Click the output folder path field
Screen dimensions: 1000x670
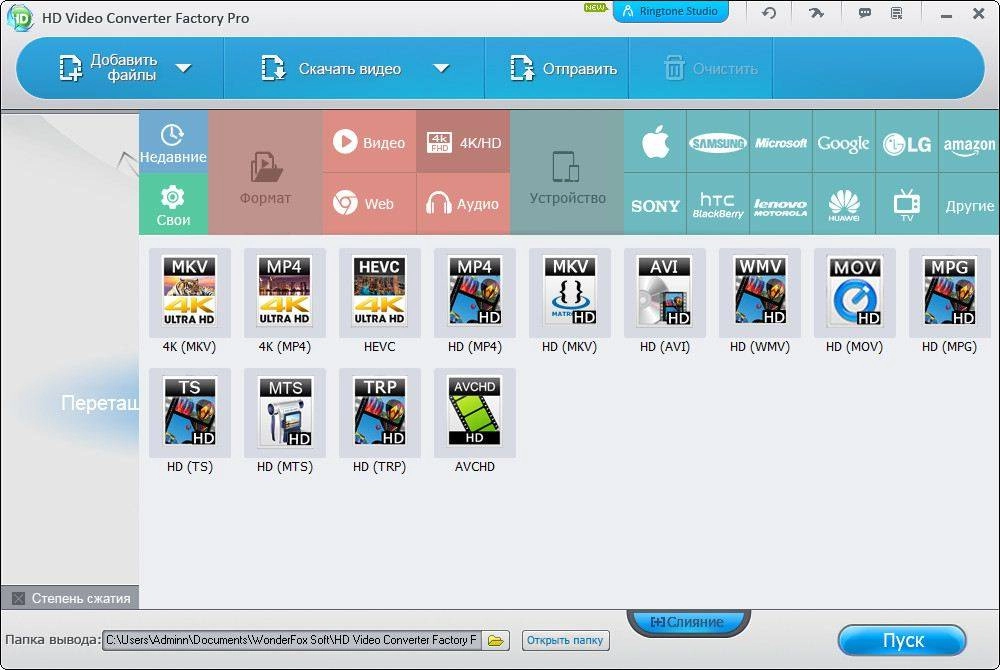click(292, 639)
